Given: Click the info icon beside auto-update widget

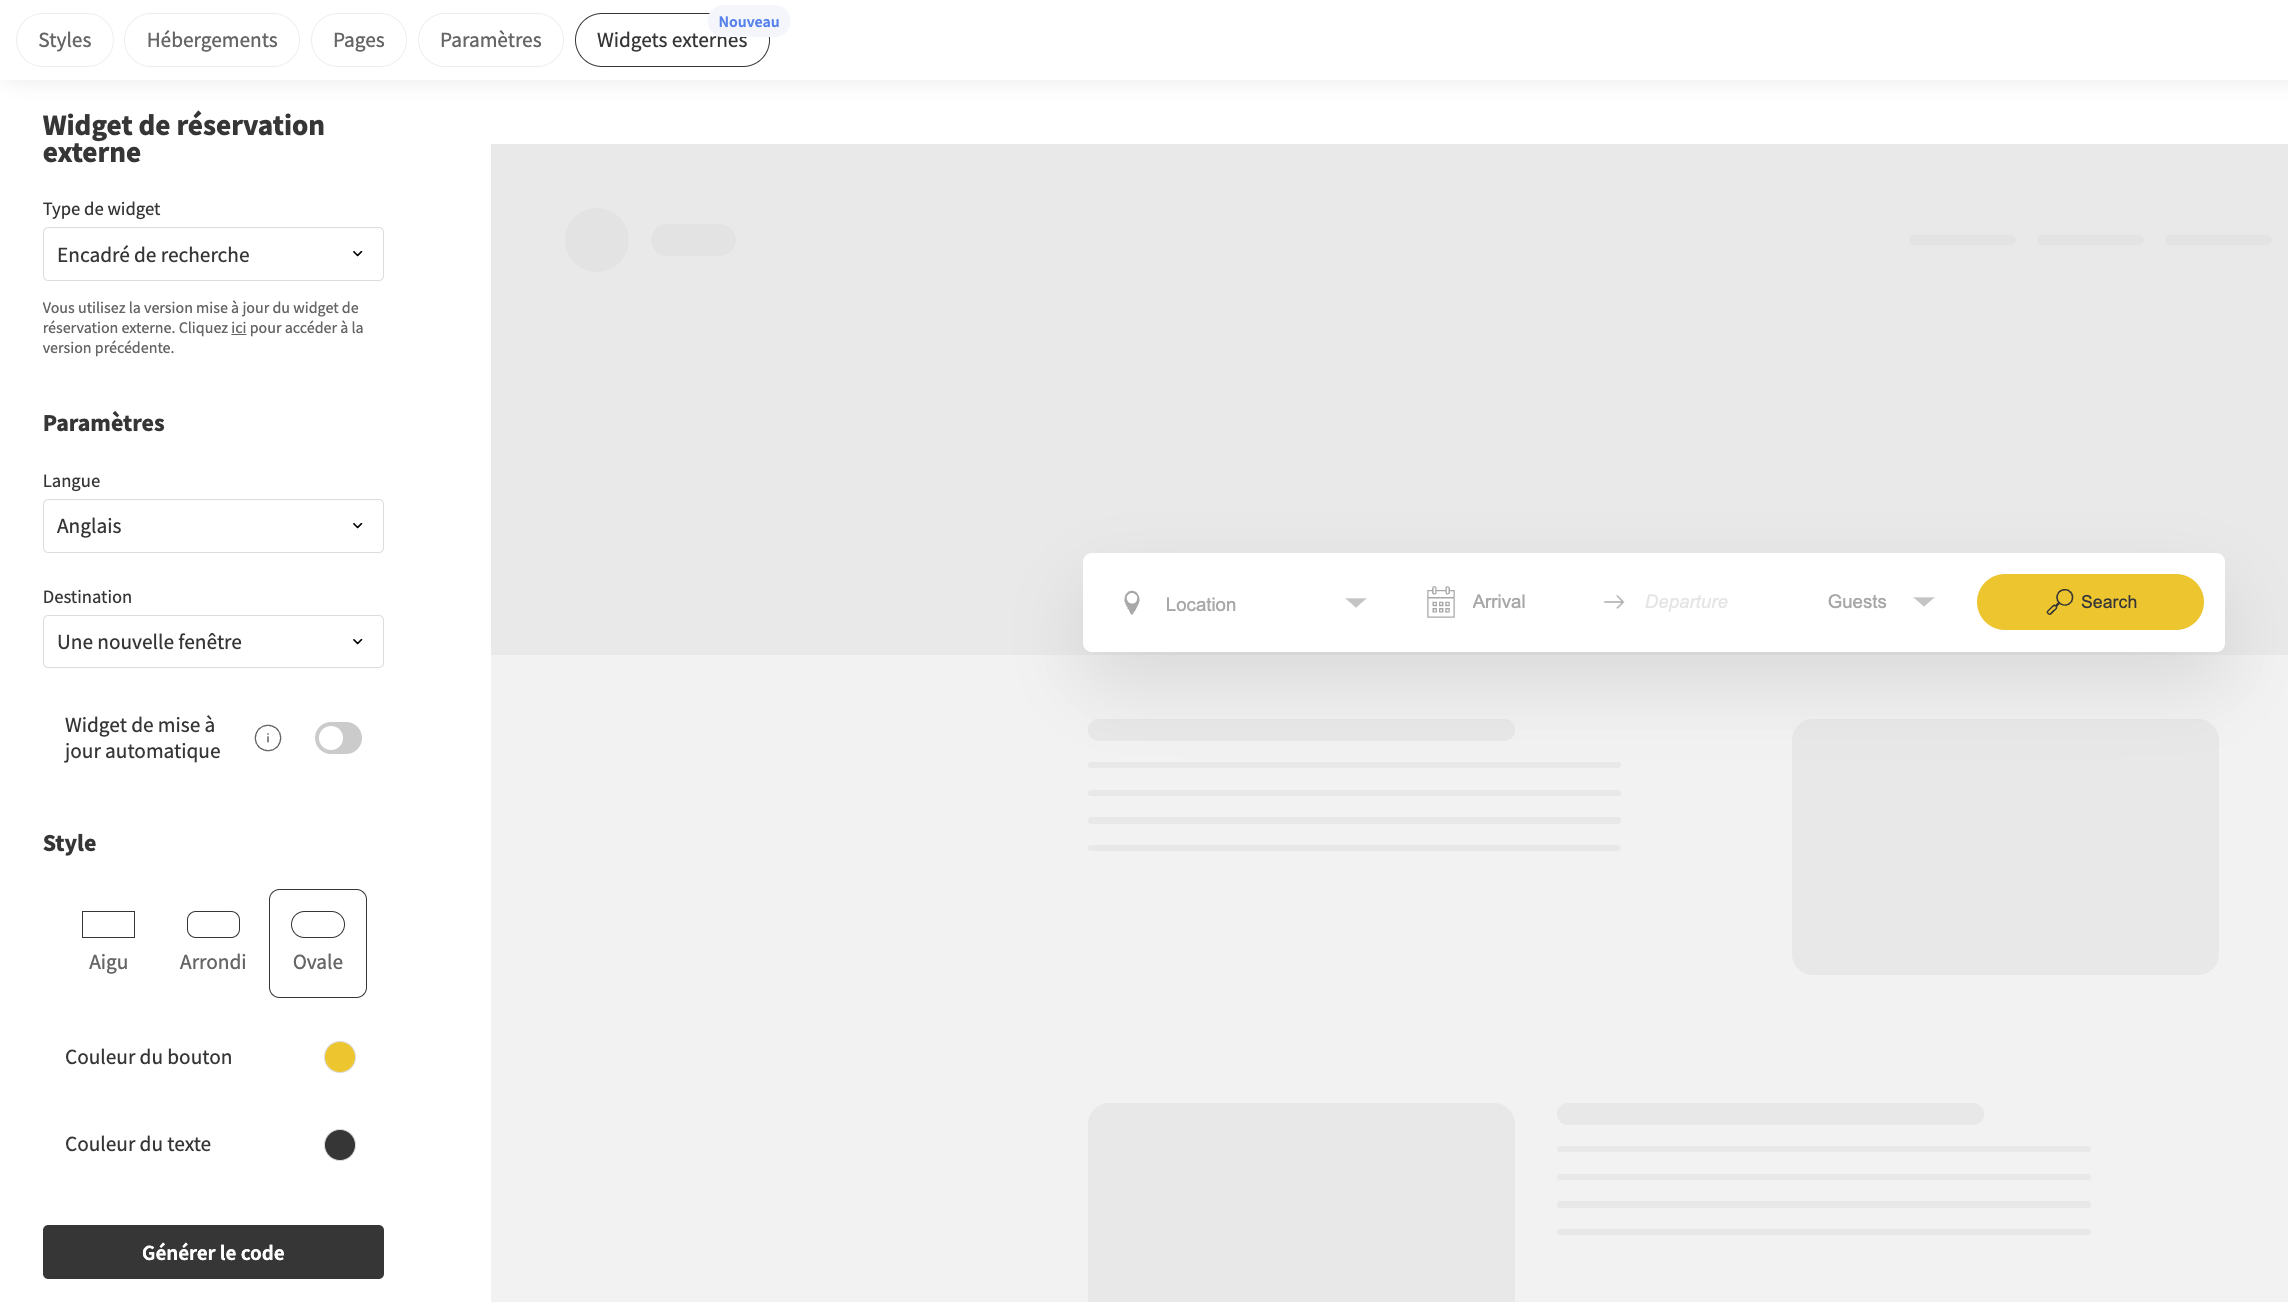Looking at the screenshot, I should 266,738.
